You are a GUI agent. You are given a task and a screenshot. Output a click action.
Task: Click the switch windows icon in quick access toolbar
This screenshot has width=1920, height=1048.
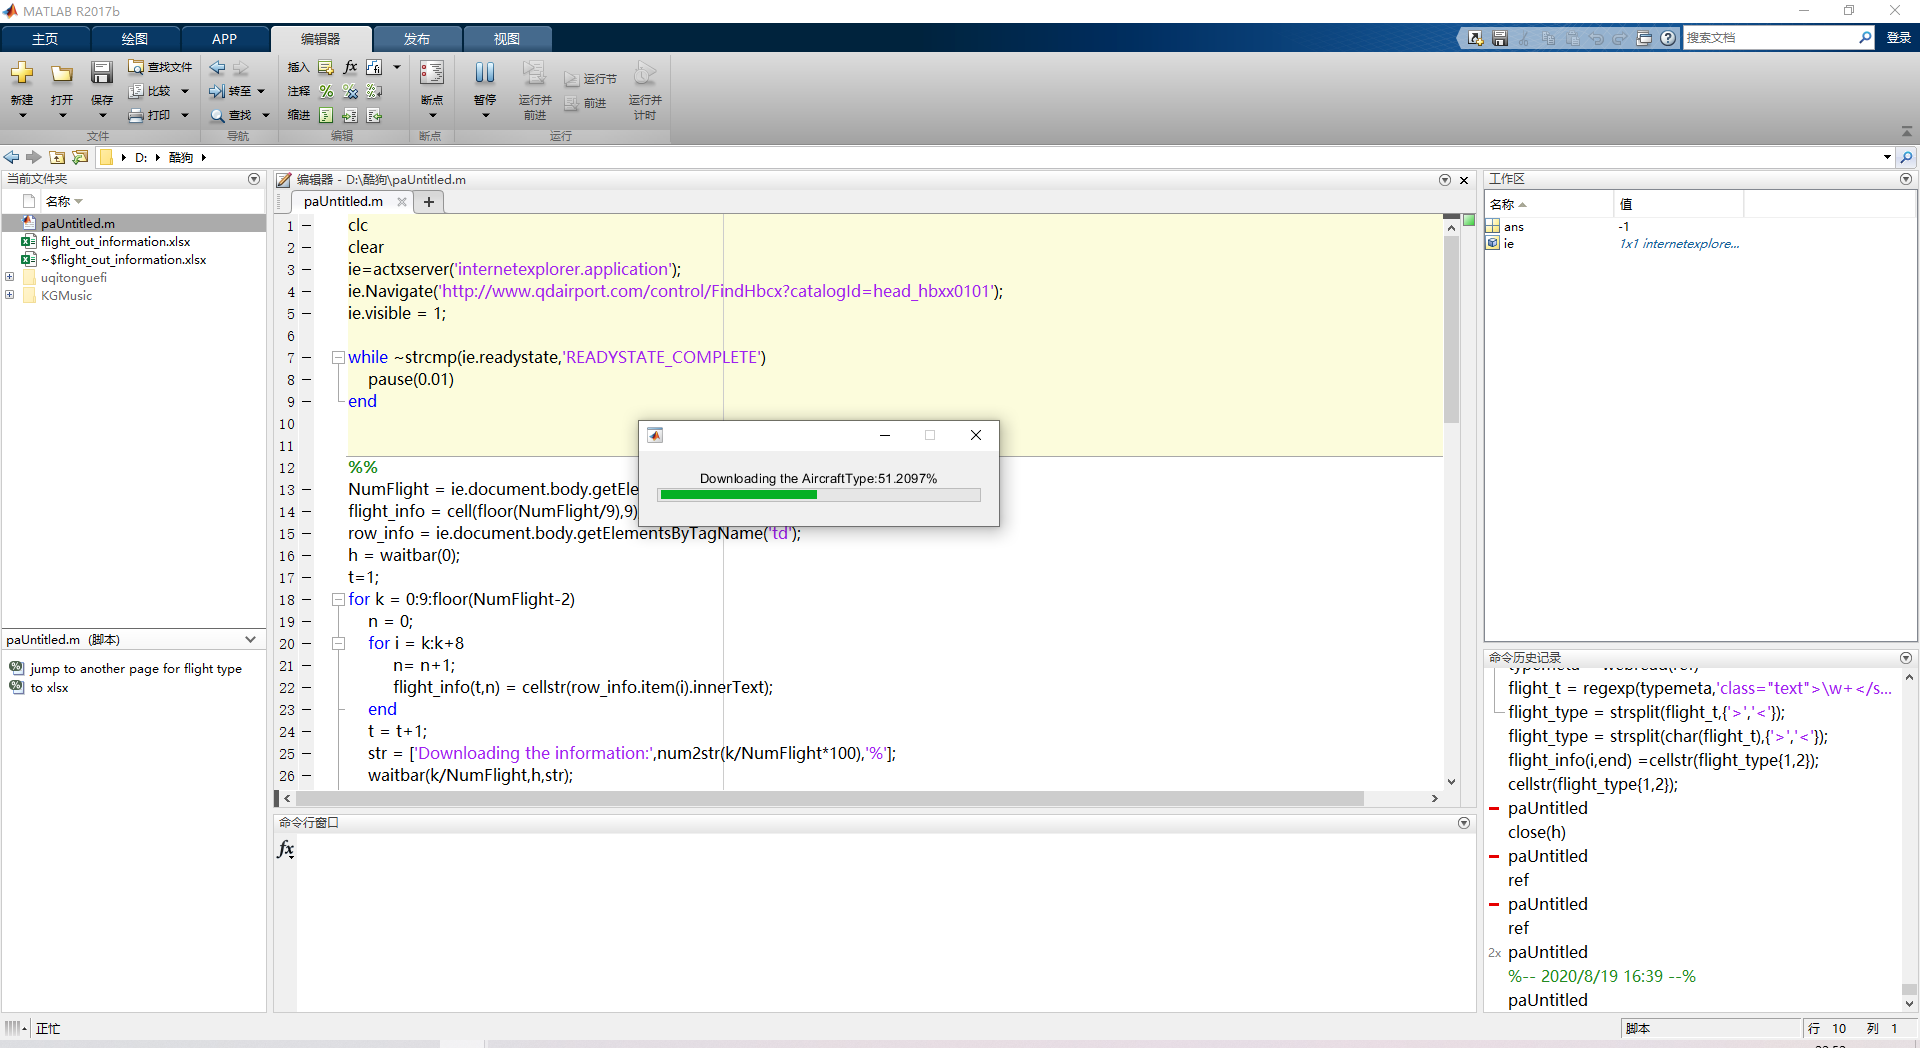pyautogui.click(x=1644, y=38)
